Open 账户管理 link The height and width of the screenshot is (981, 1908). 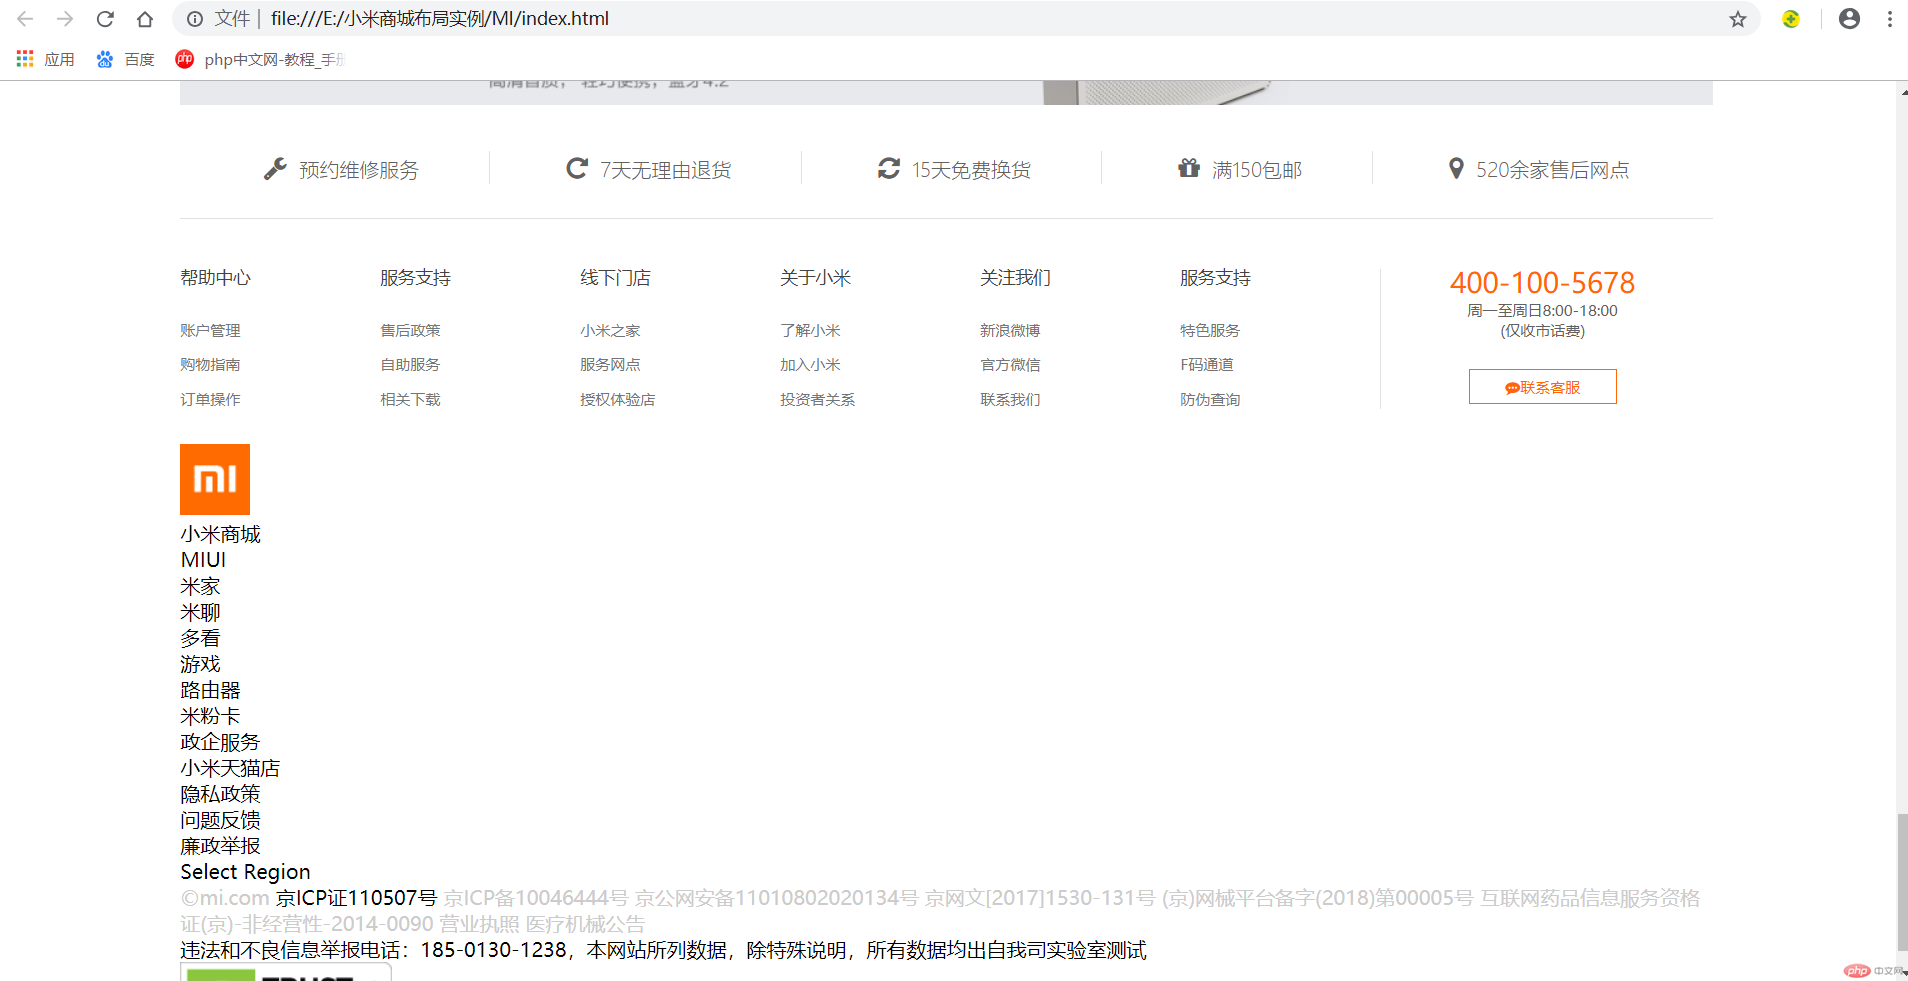(210, 330)
